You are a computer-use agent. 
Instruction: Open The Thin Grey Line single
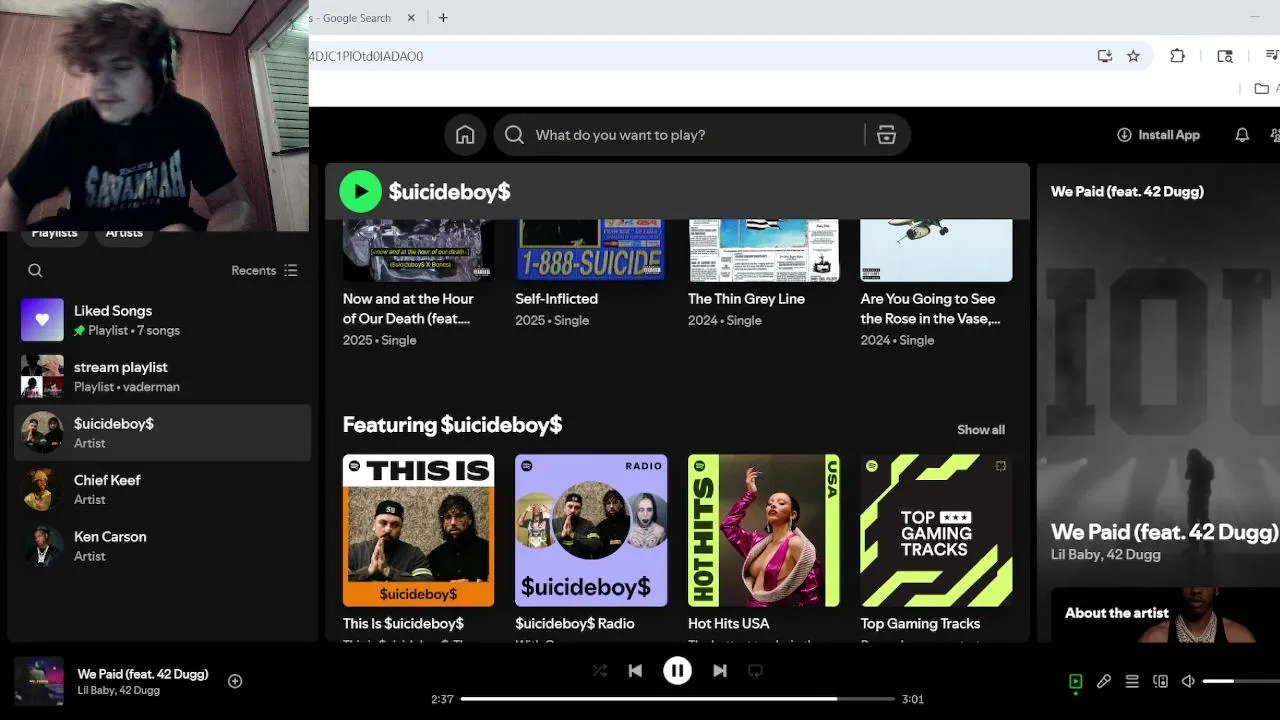tap(746, 299)
